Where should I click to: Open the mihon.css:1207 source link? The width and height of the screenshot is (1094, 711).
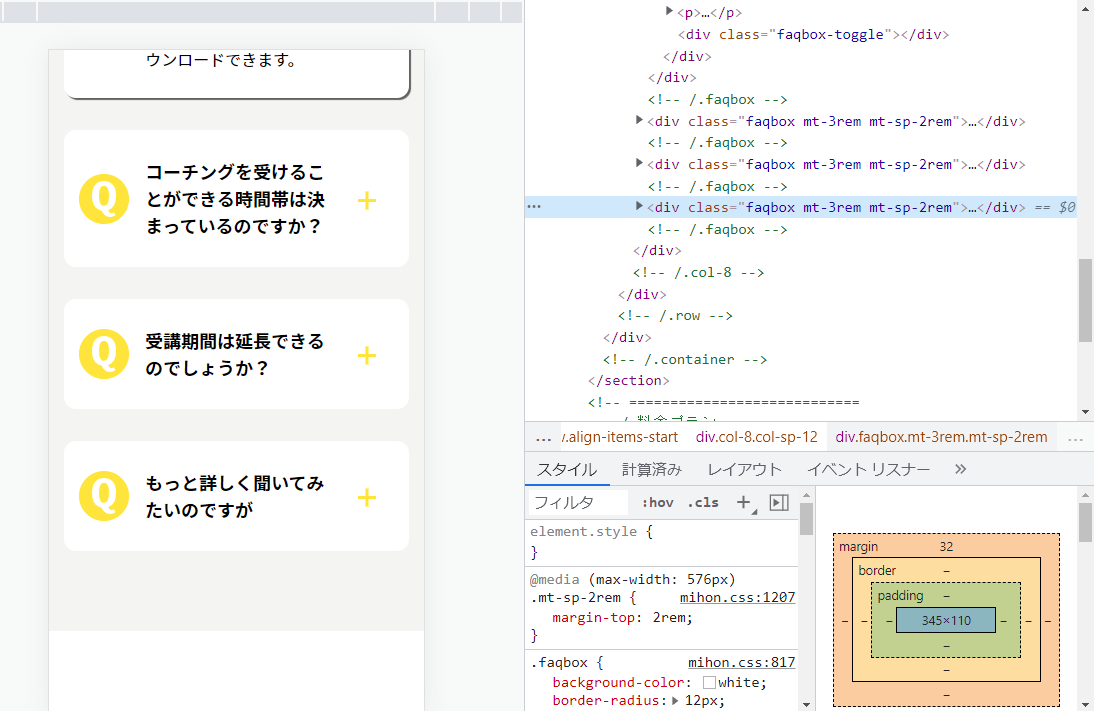(737, 598)
